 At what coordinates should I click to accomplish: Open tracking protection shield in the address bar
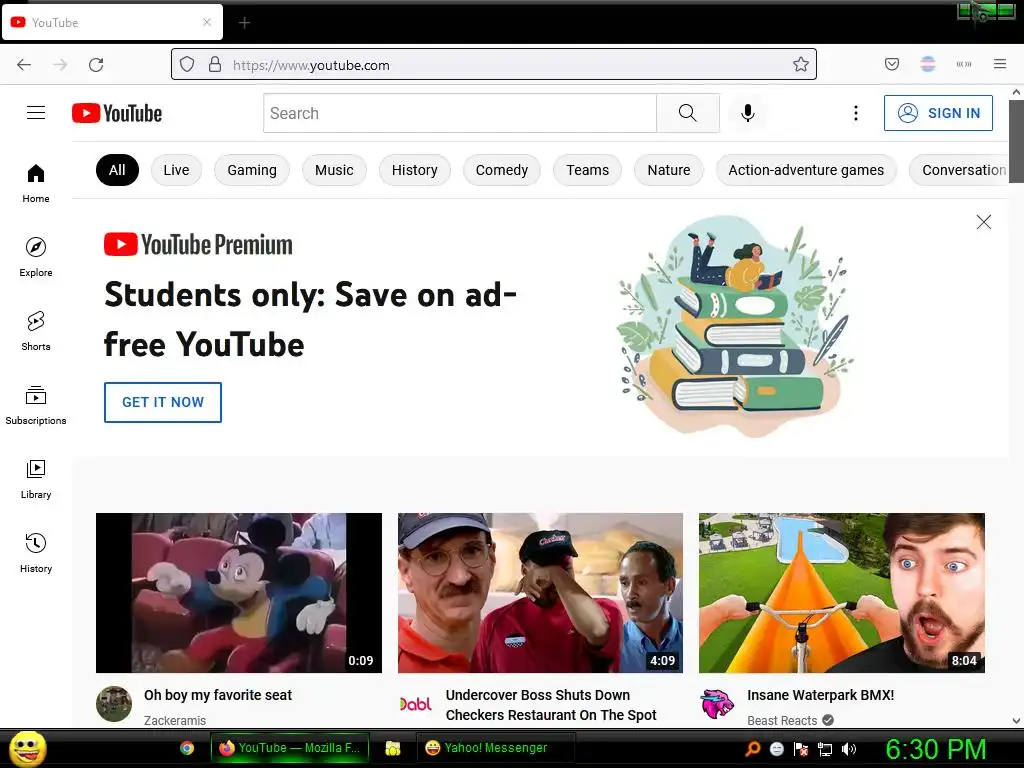coord(187,64)
